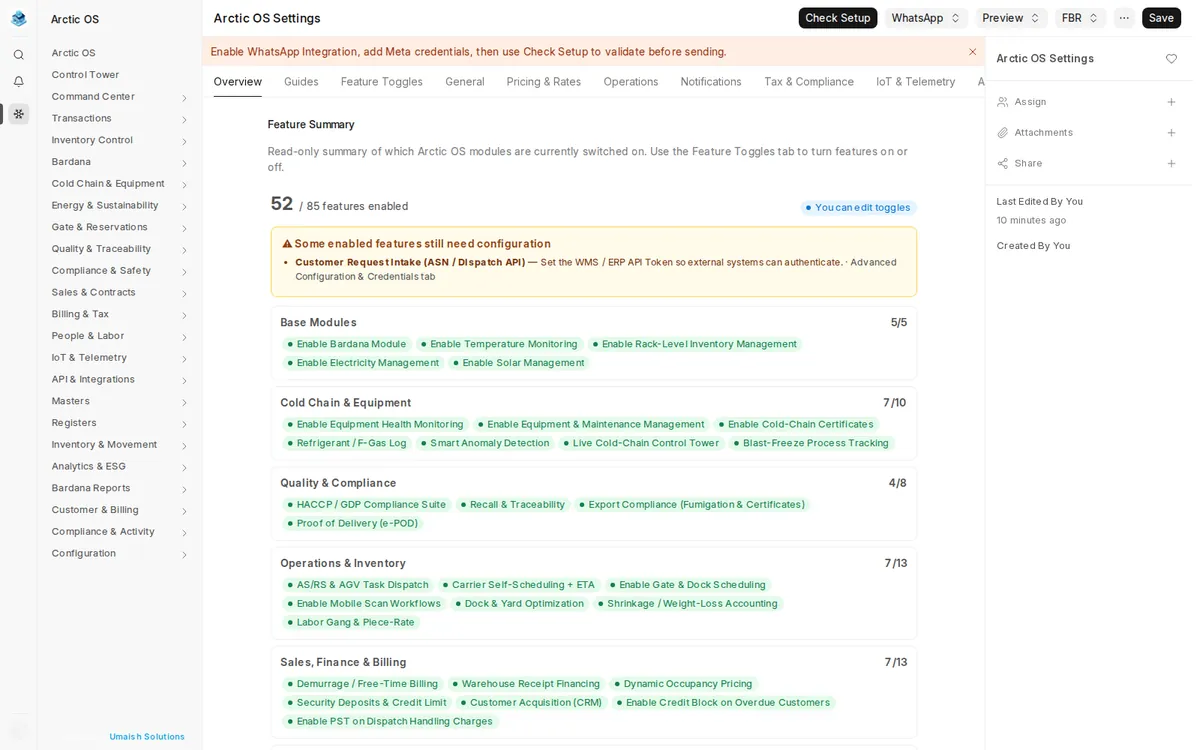Switch to the Overview tab

tap(237, 82)
